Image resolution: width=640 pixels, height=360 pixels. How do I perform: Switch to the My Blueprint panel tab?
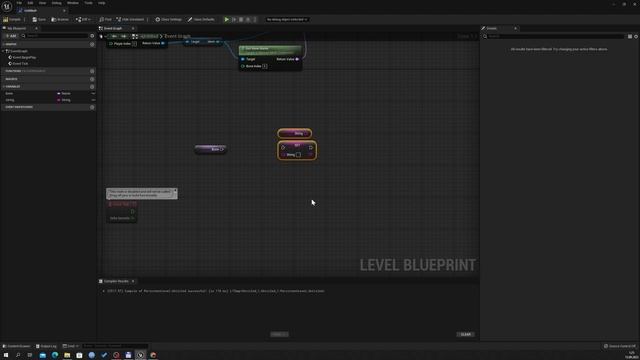[17, 28]
